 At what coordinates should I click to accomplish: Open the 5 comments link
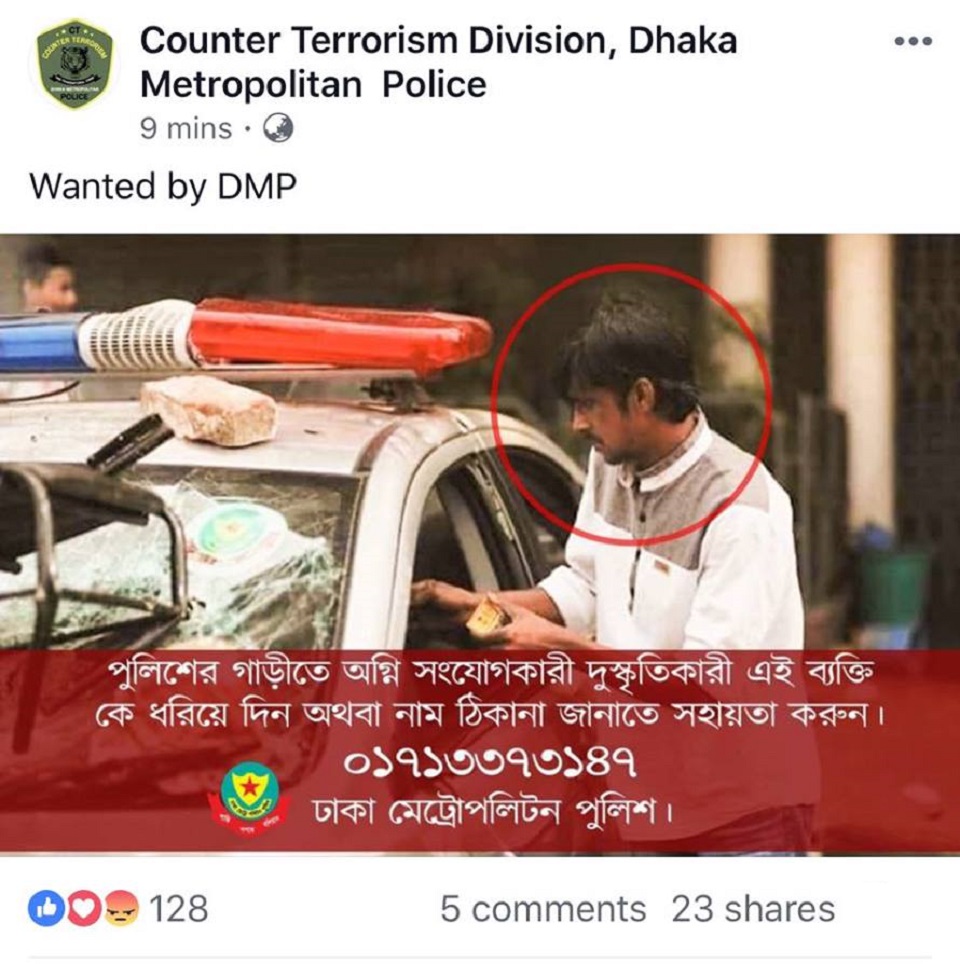tap(543, 909)
